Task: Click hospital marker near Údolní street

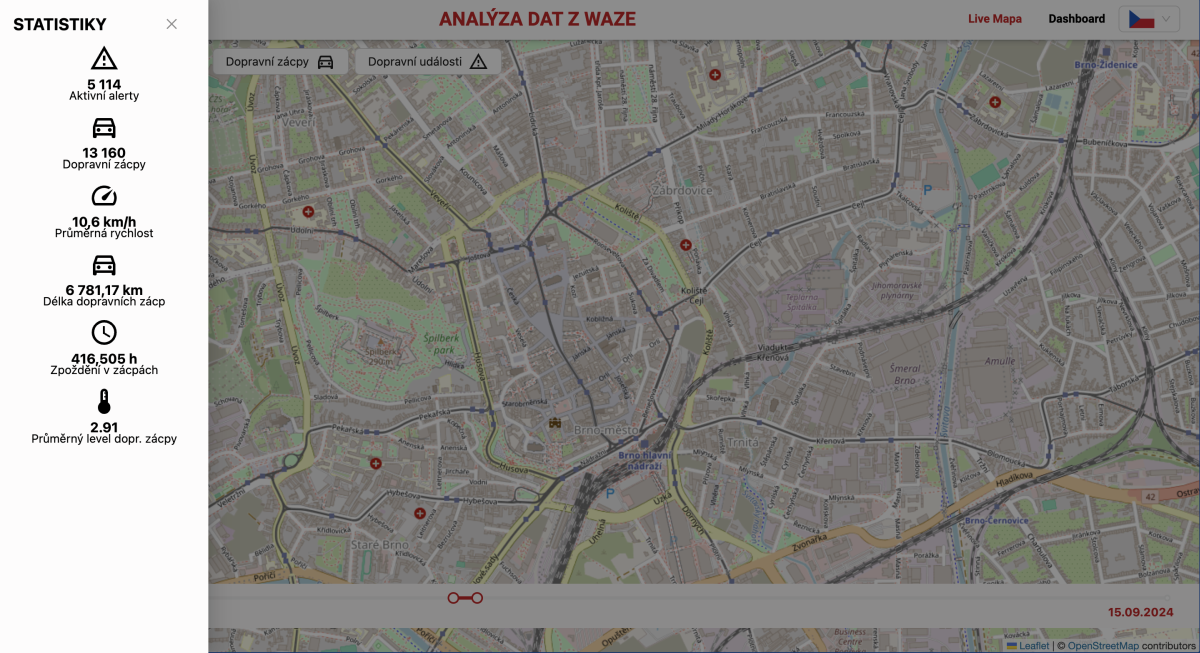Action: click(308, 212)
